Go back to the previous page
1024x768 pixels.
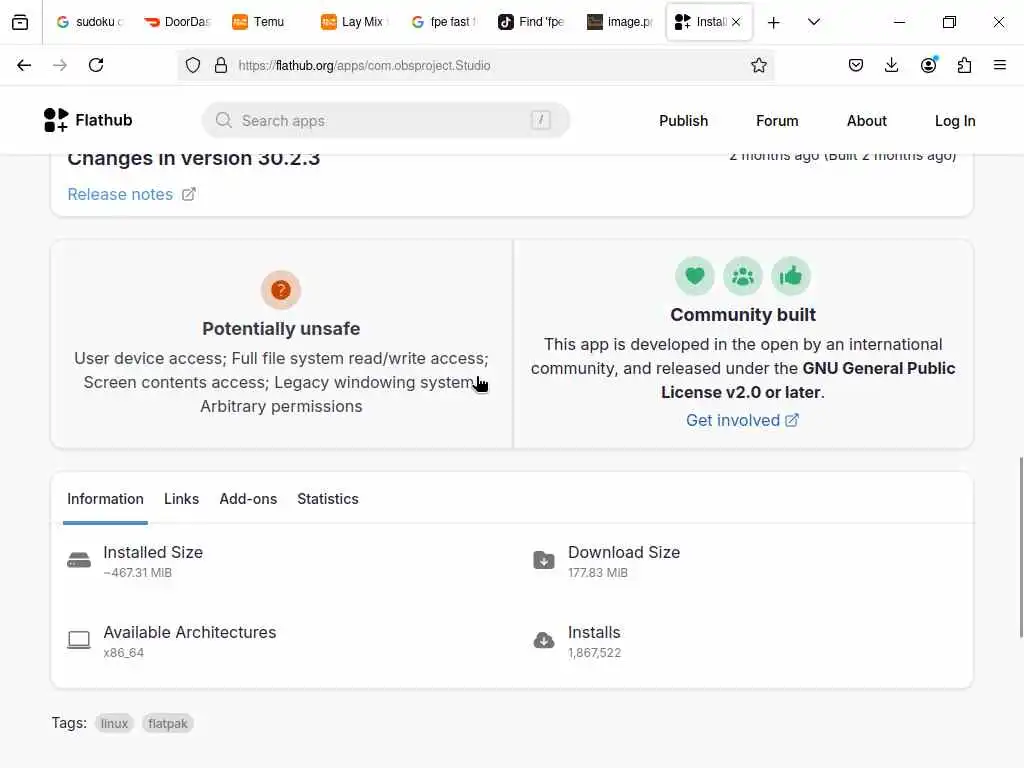[24, 65]
